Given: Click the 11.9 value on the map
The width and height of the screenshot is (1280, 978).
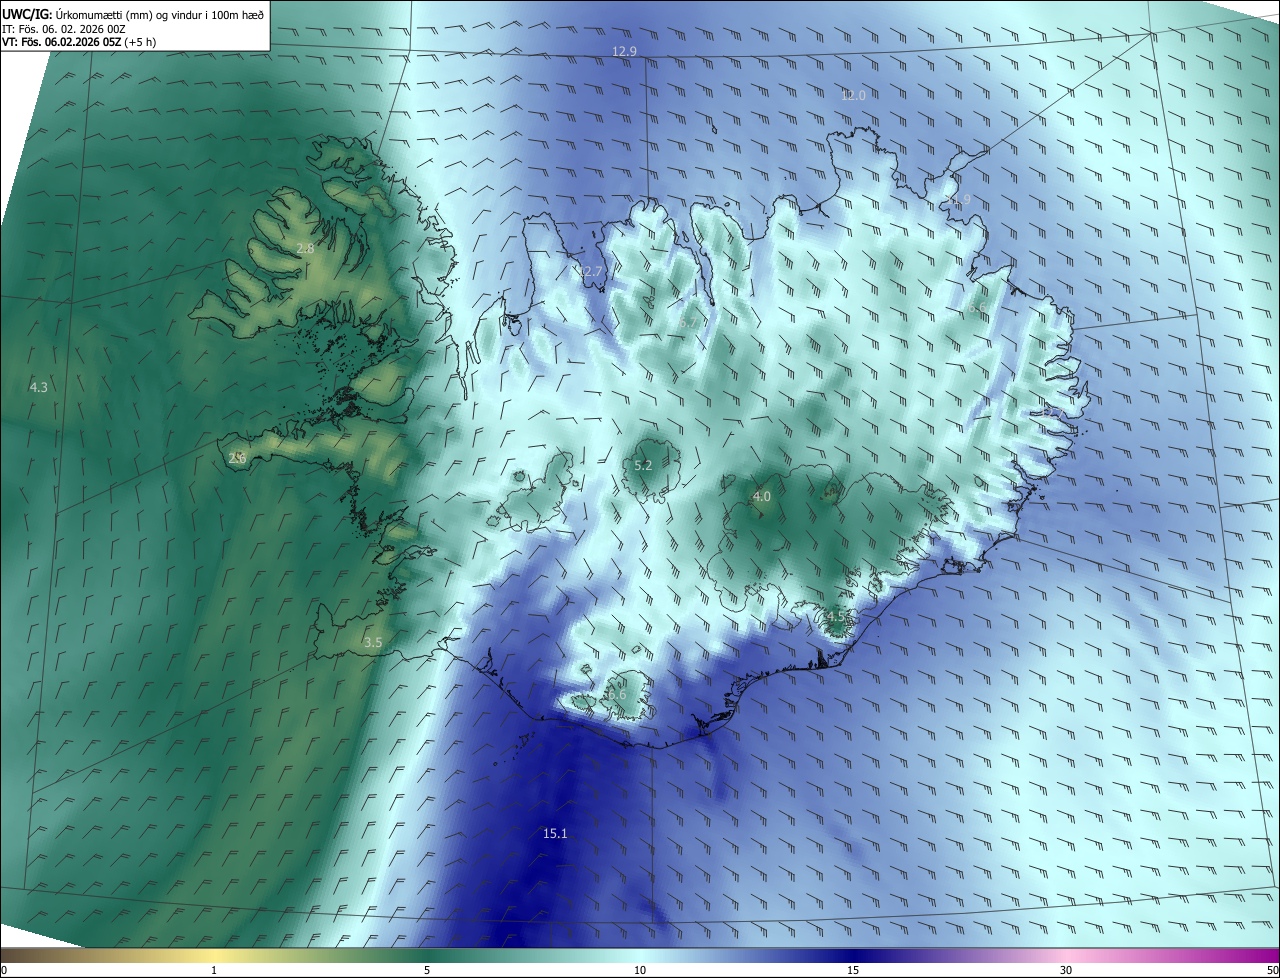Looking at the screenshot, I should (x=958, y=200).
